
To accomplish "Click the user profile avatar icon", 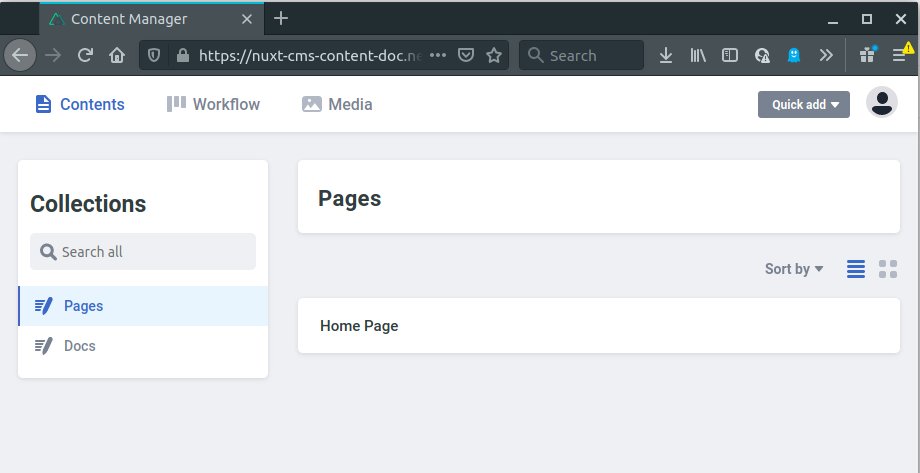I will tap(881, 103).
